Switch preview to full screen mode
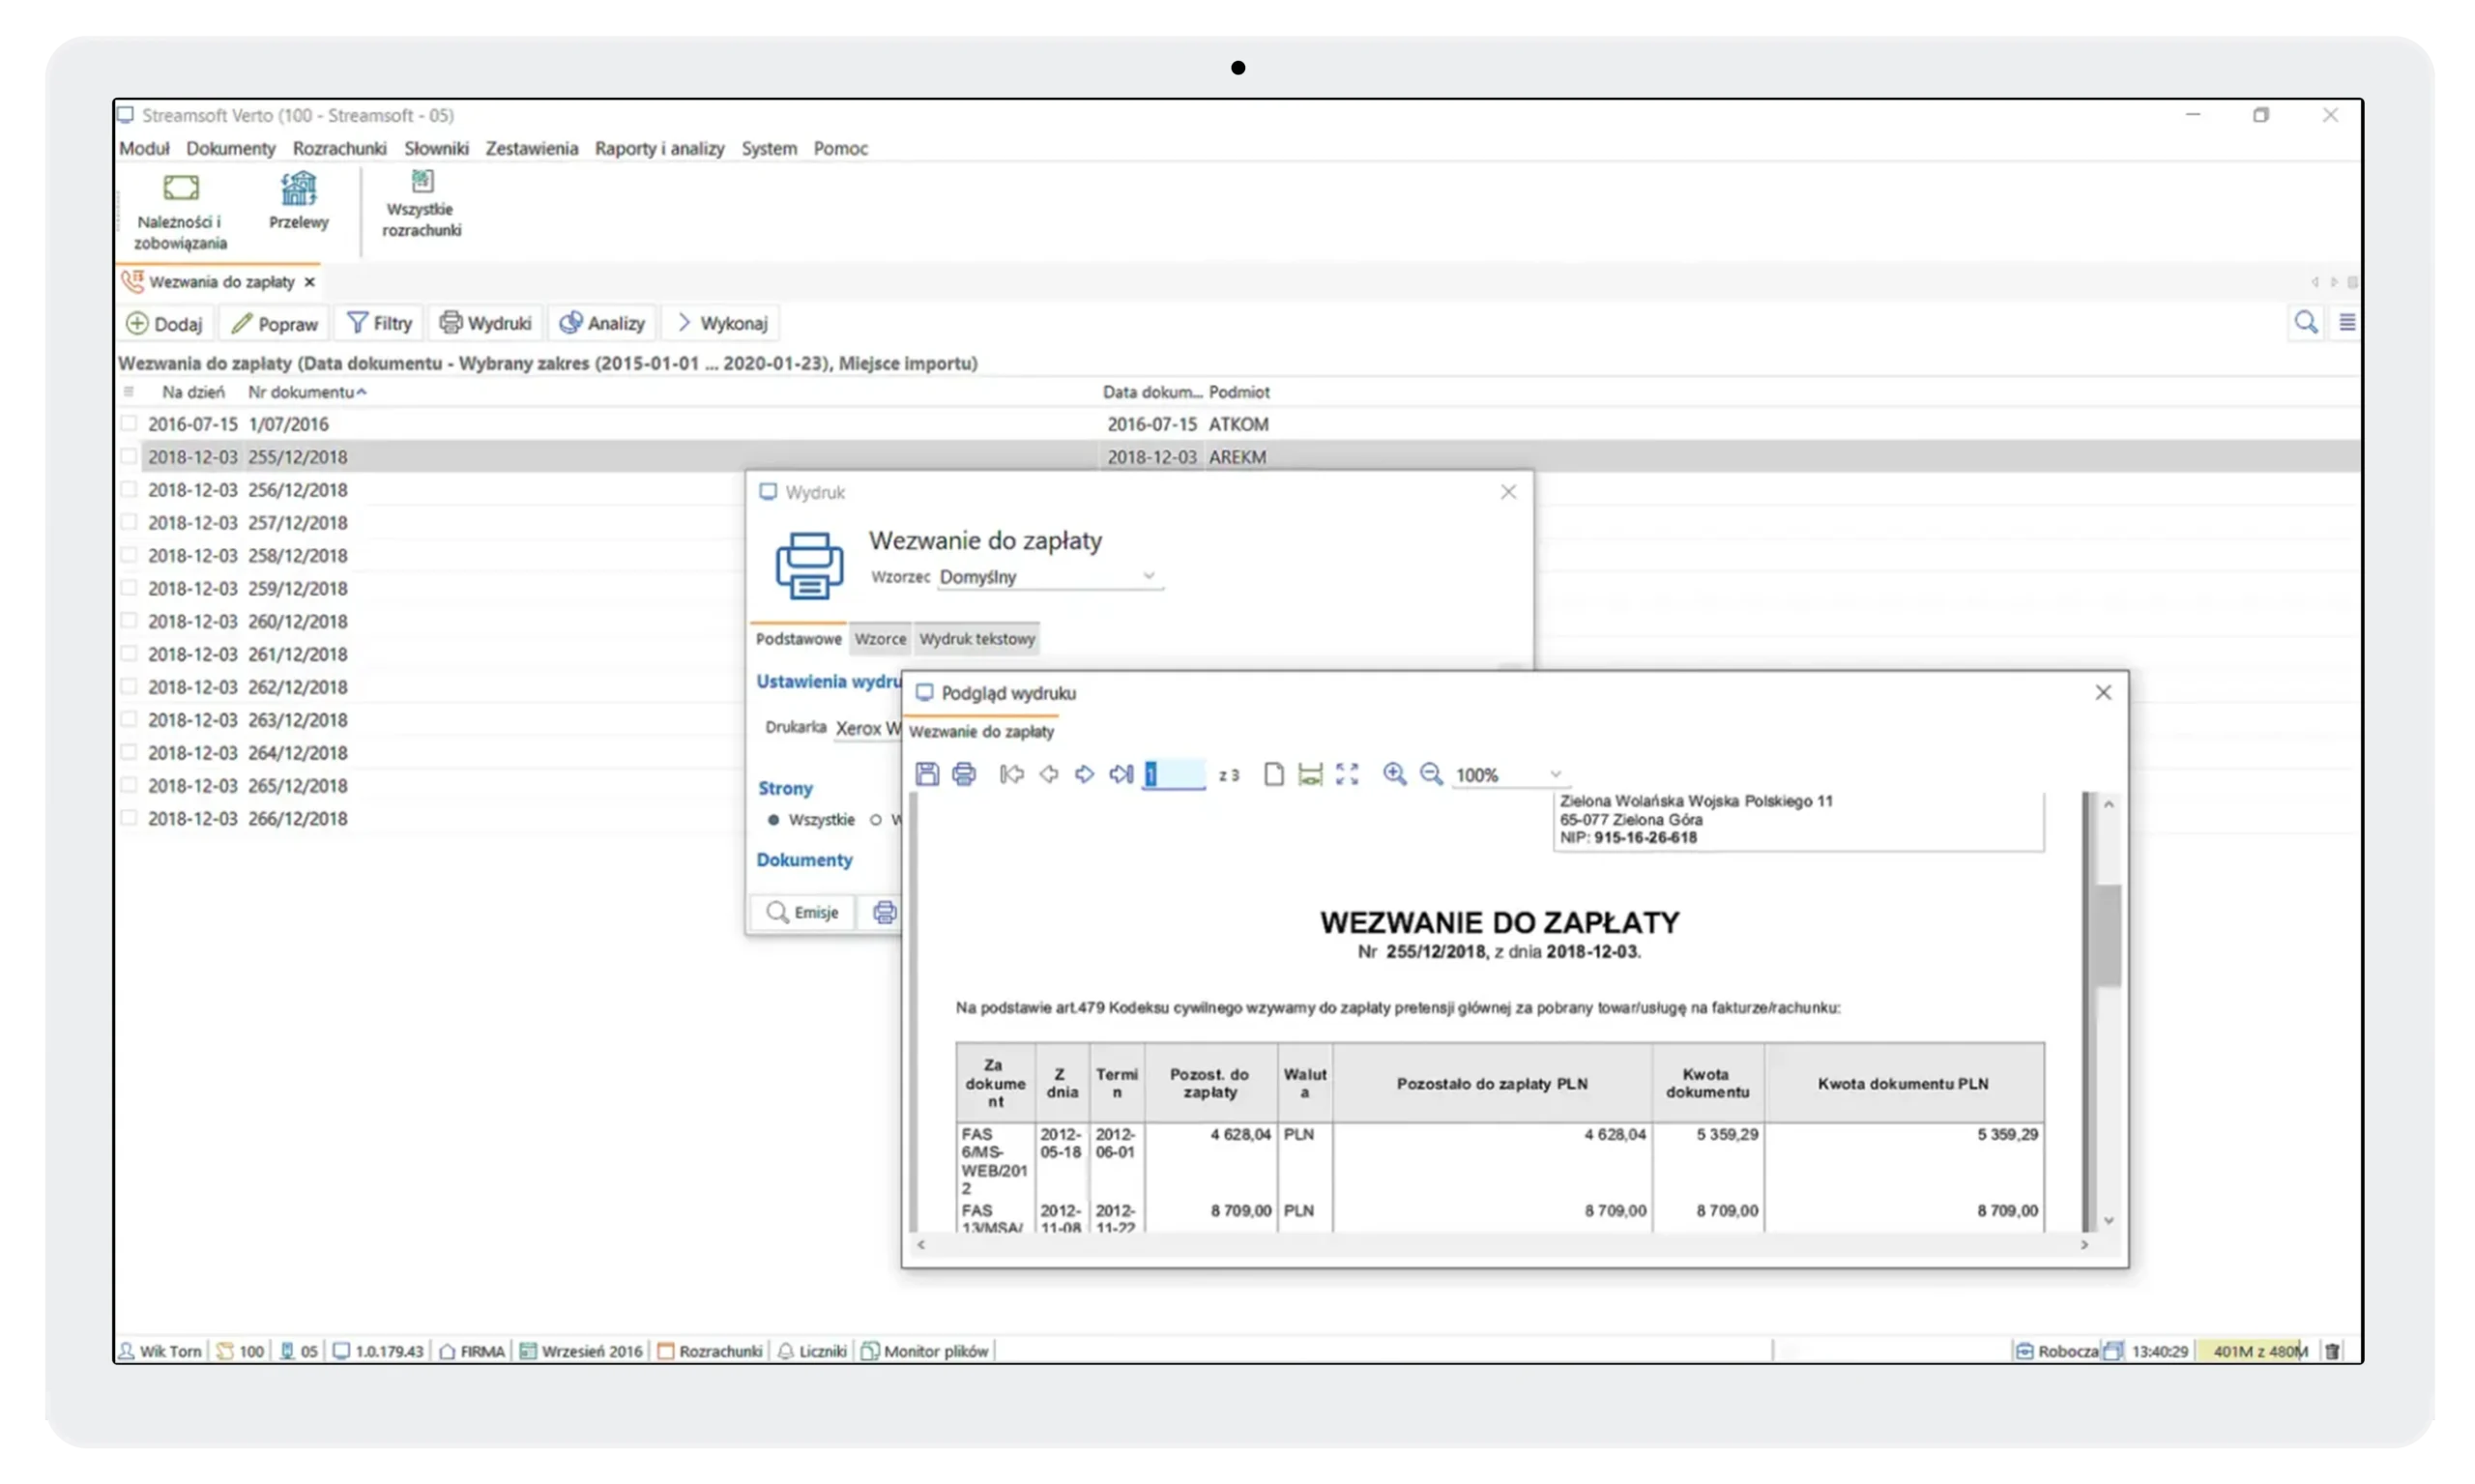 pos(1347,774)
